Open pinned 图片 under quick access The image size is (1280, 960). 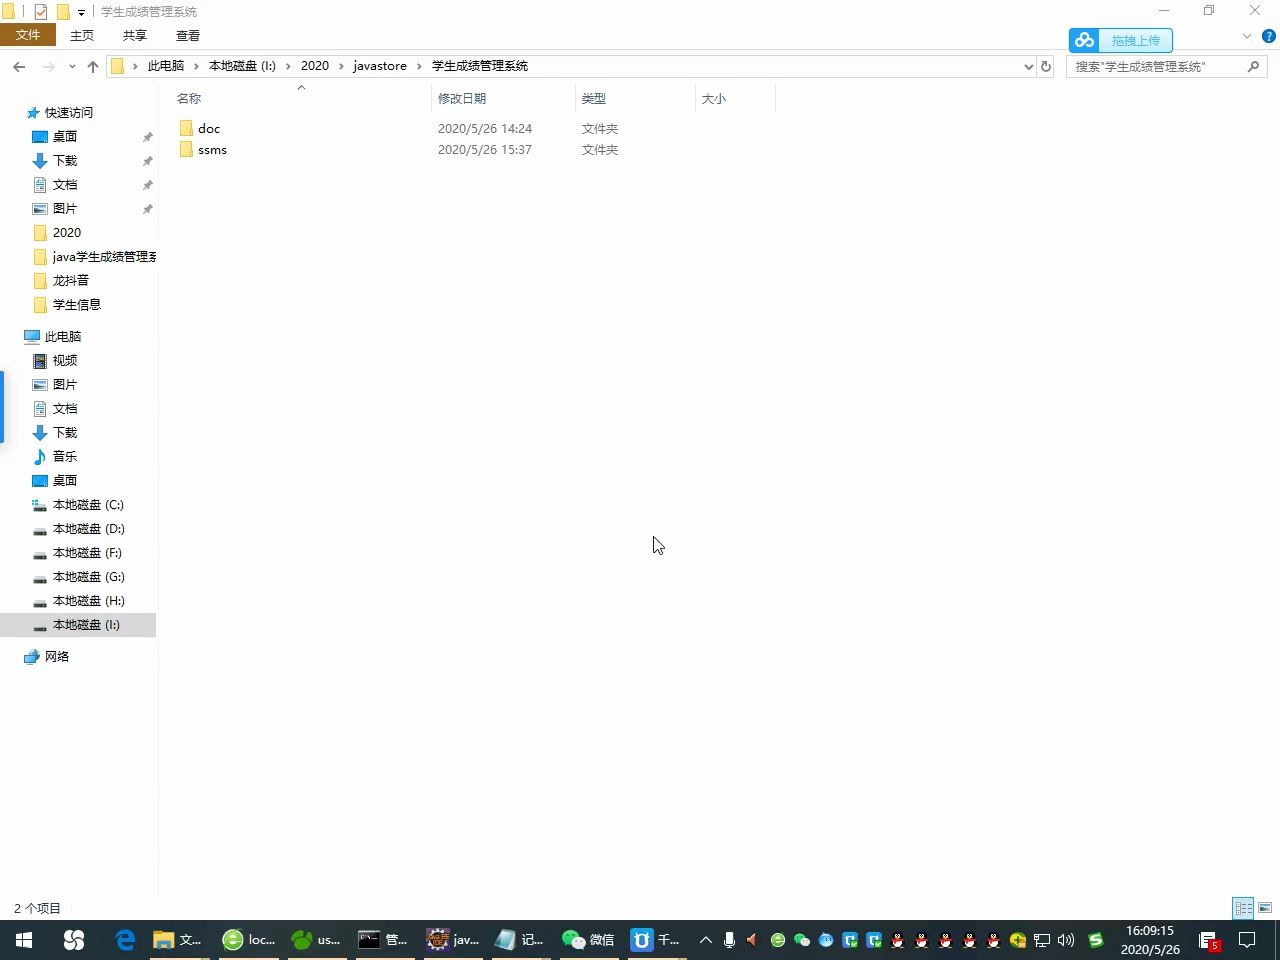pos(65,209)
